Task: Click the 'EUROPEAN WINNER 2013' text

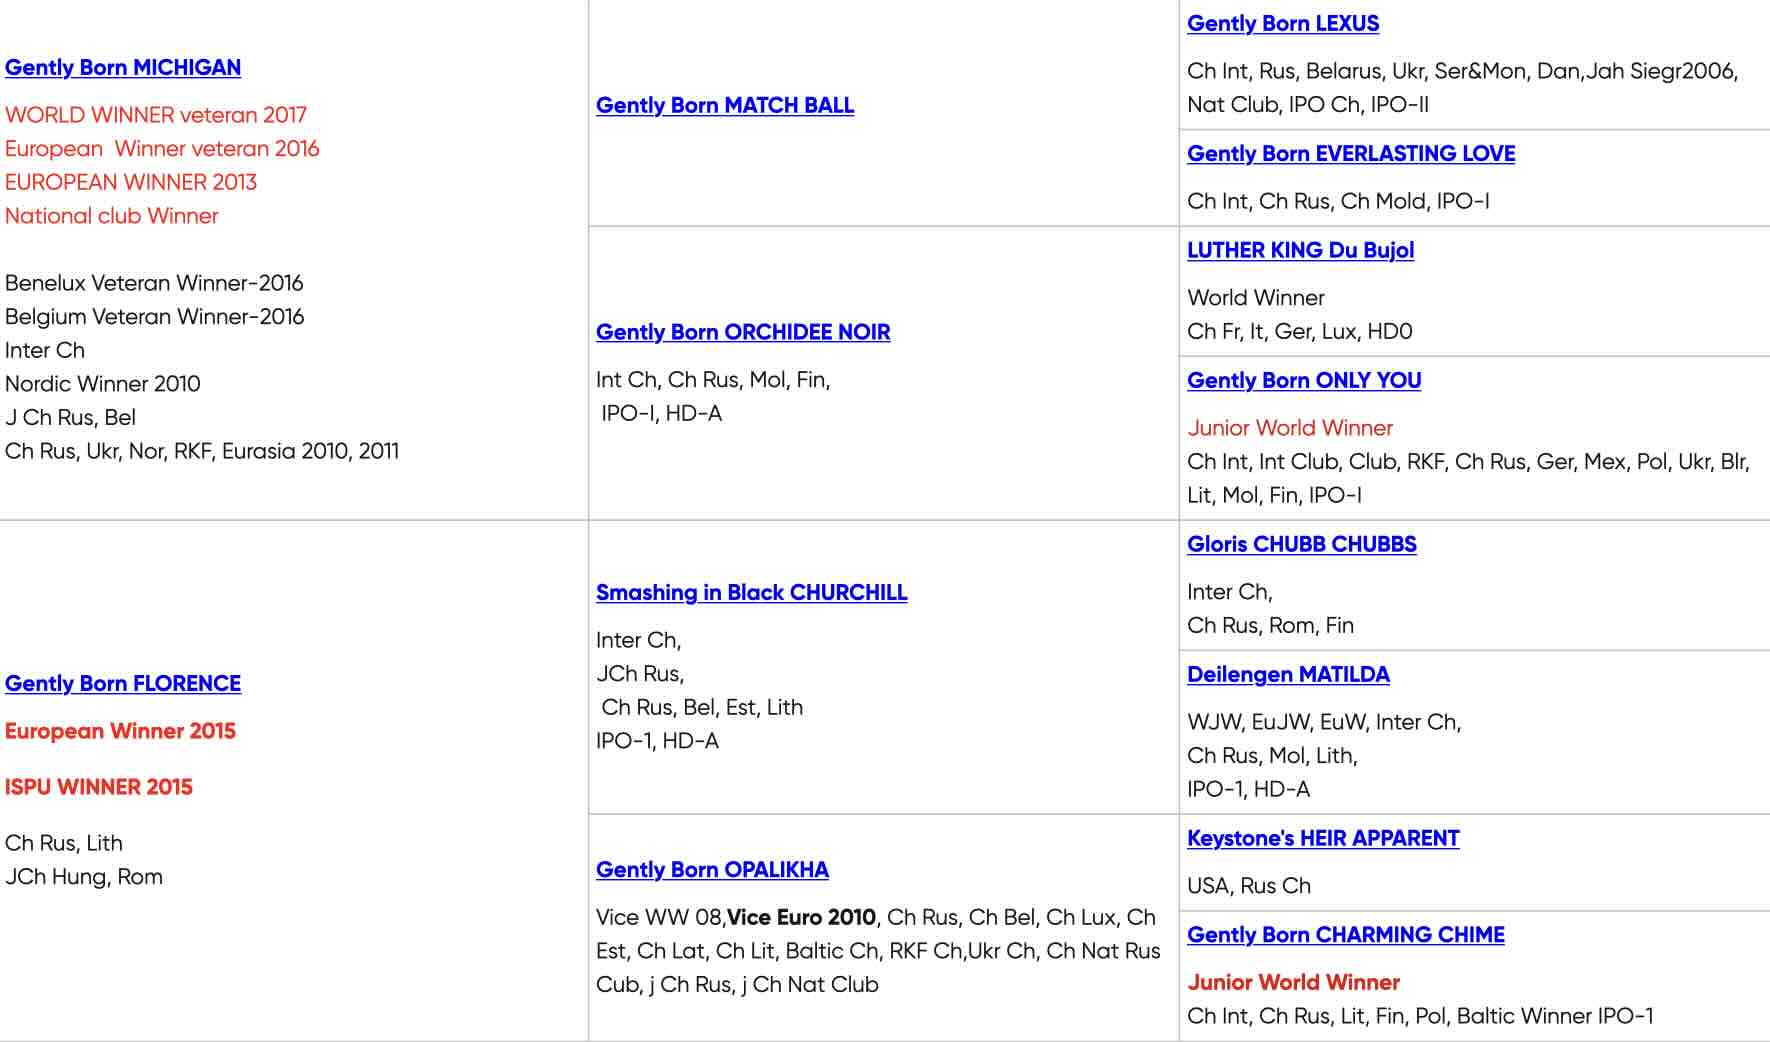Action: click(x=131, y=182)
